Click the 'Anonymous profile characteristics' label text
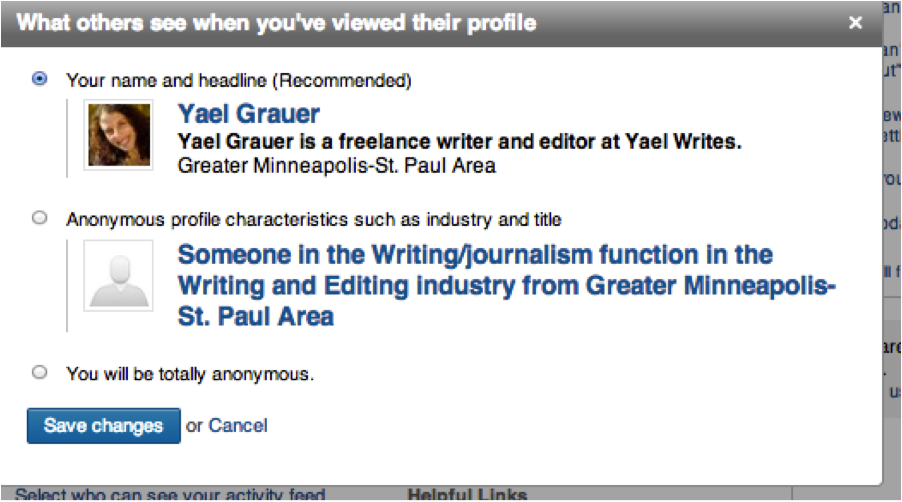Screen dimensions: 902x502 tap(313, 219)
